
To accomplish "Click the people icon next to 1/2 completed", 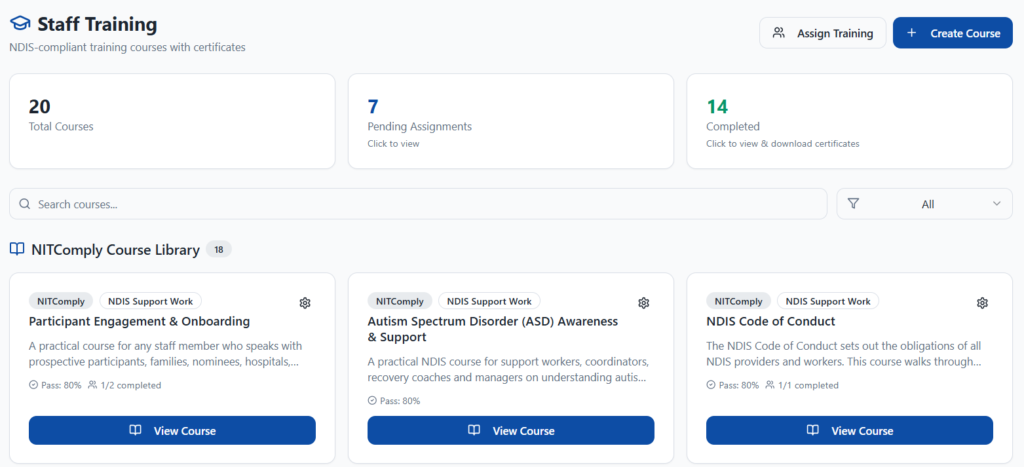I will [92, 385].
